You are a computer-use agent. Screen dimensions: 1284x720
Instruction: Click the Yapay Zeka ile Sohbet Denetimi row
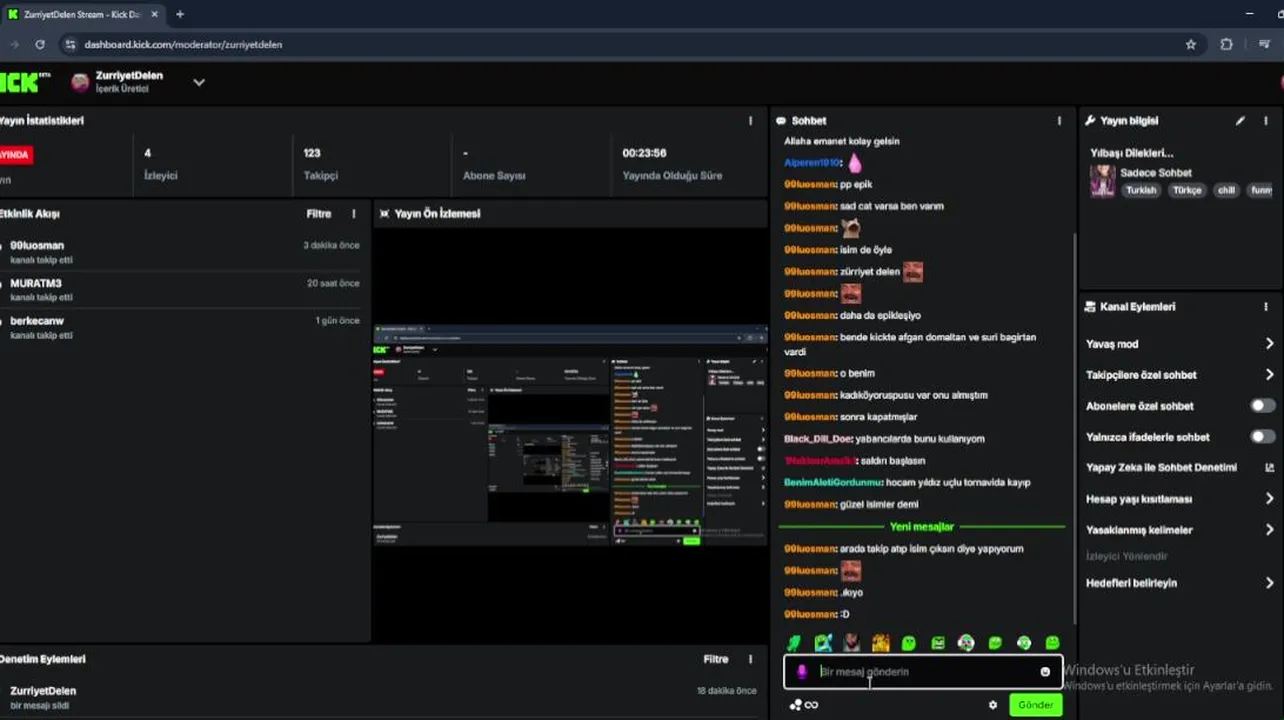tap(1180, 468)
